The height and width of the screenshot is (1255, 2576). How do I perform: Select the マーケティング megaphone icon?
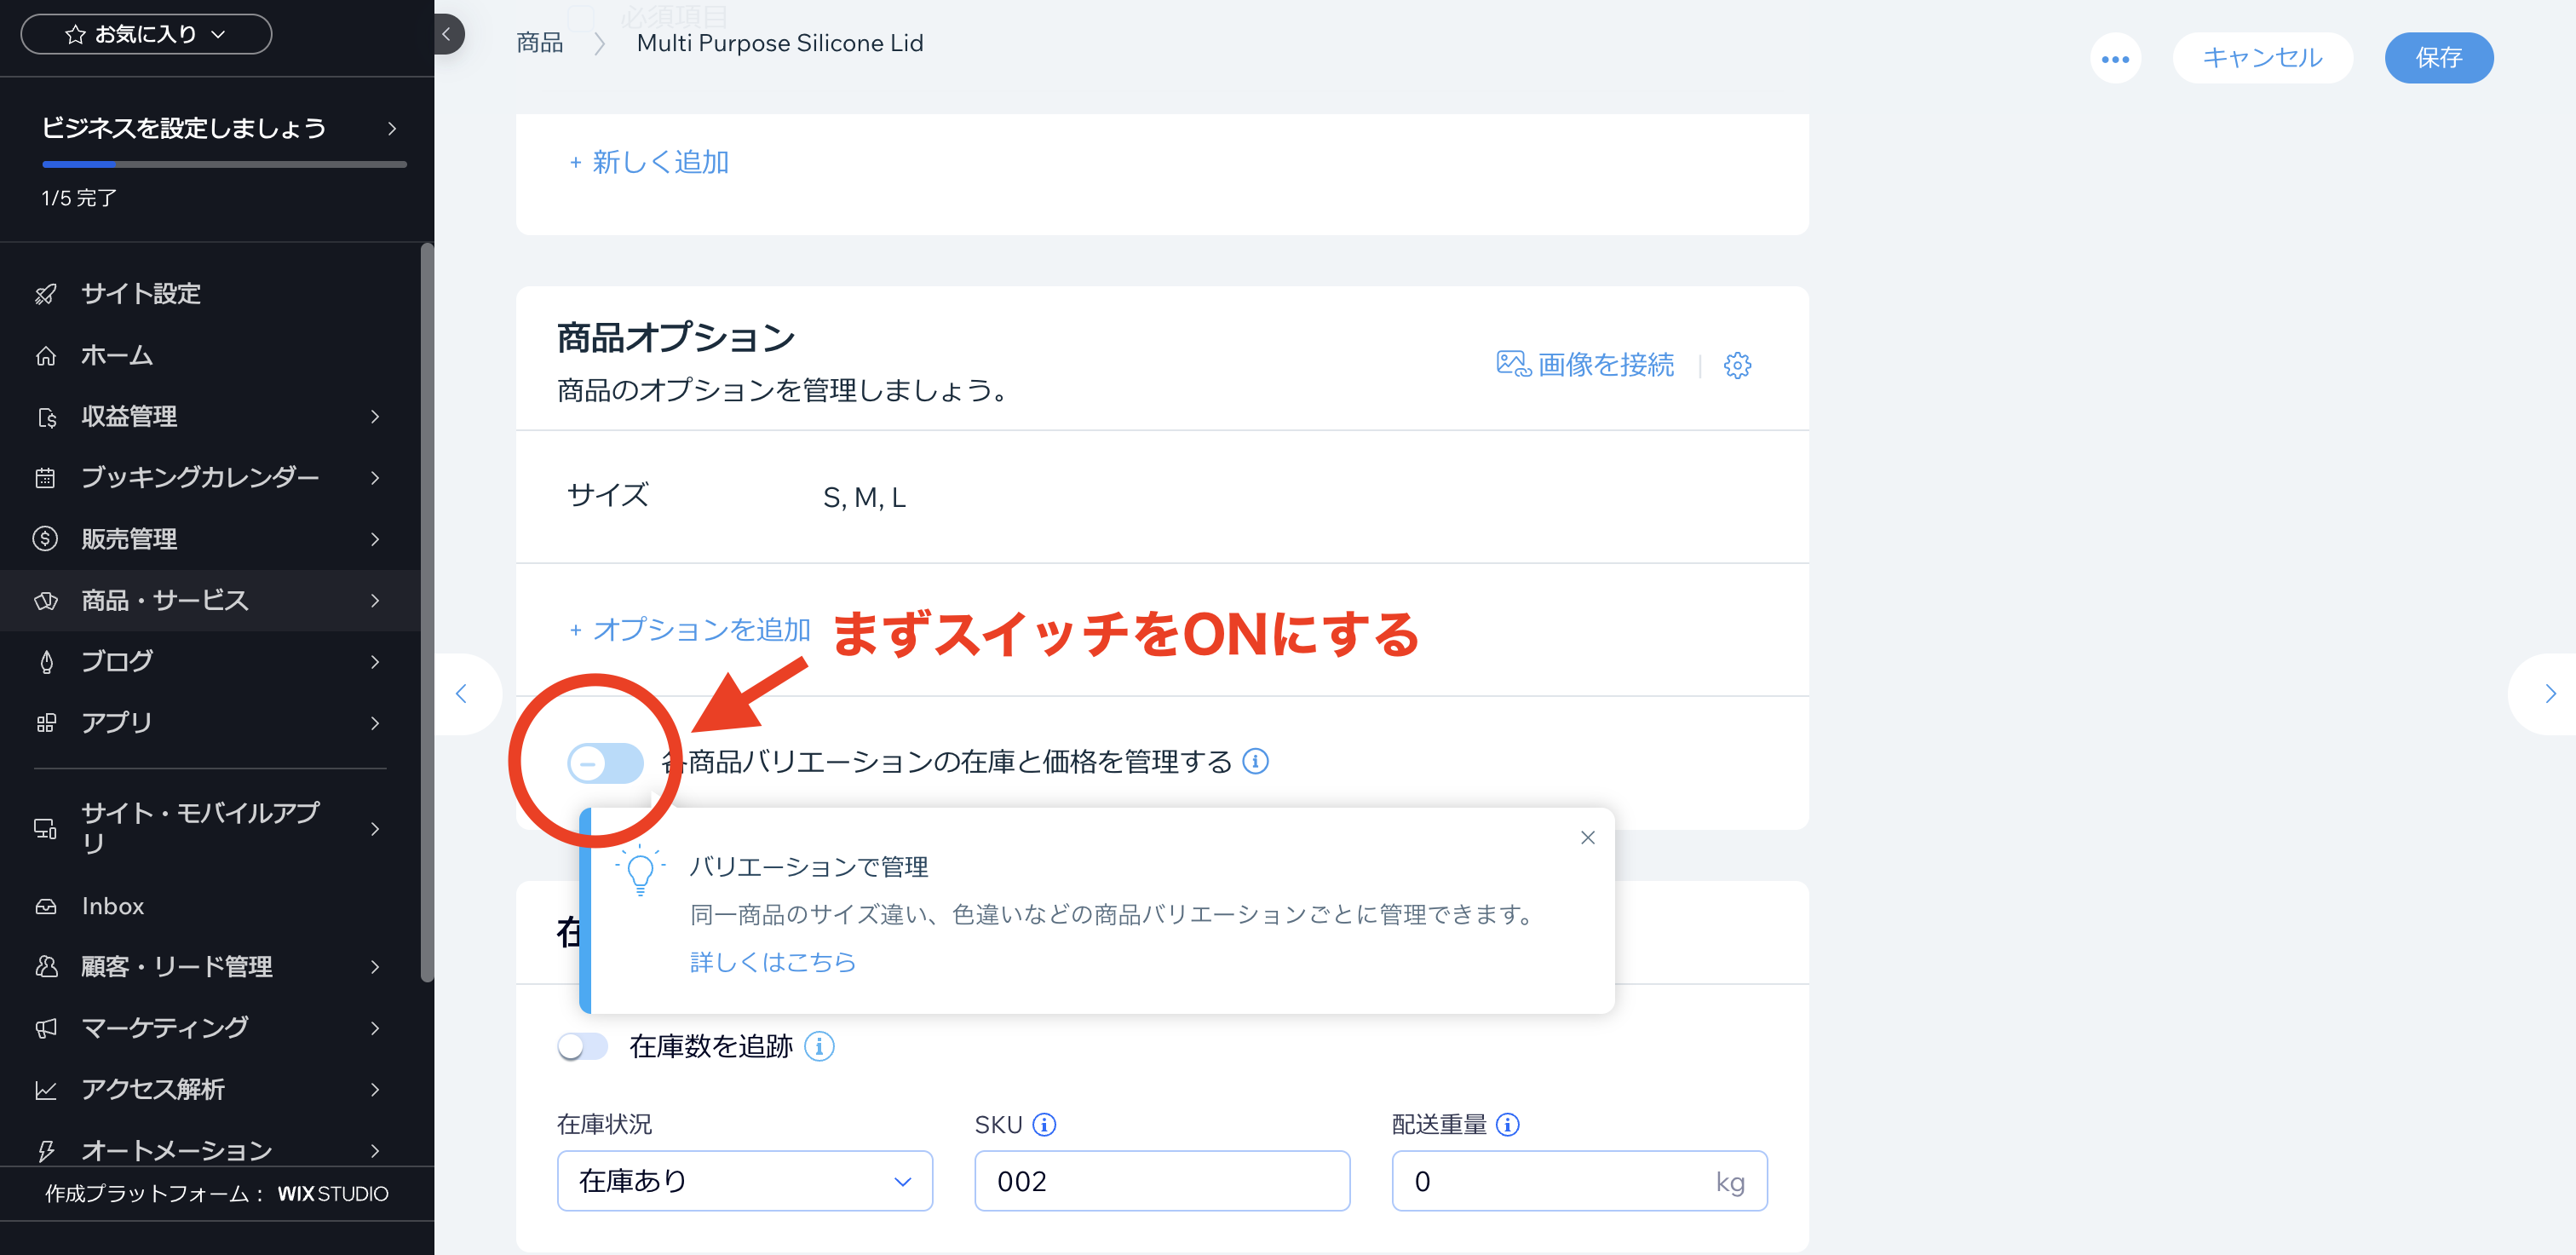[x=45, y=1028]
